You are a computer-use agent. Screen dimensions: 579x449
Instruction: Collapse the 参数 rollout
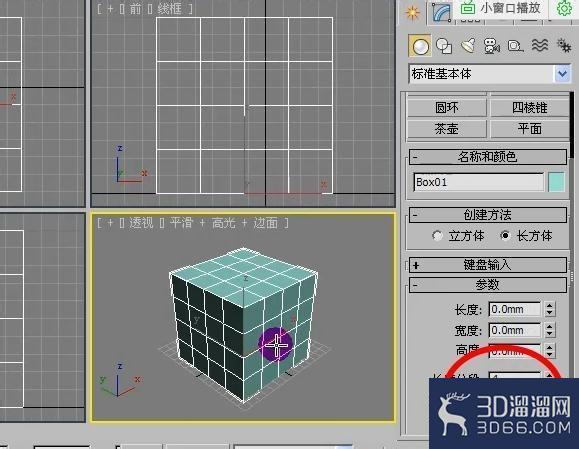pyautogui.click(x=488, y=285)
